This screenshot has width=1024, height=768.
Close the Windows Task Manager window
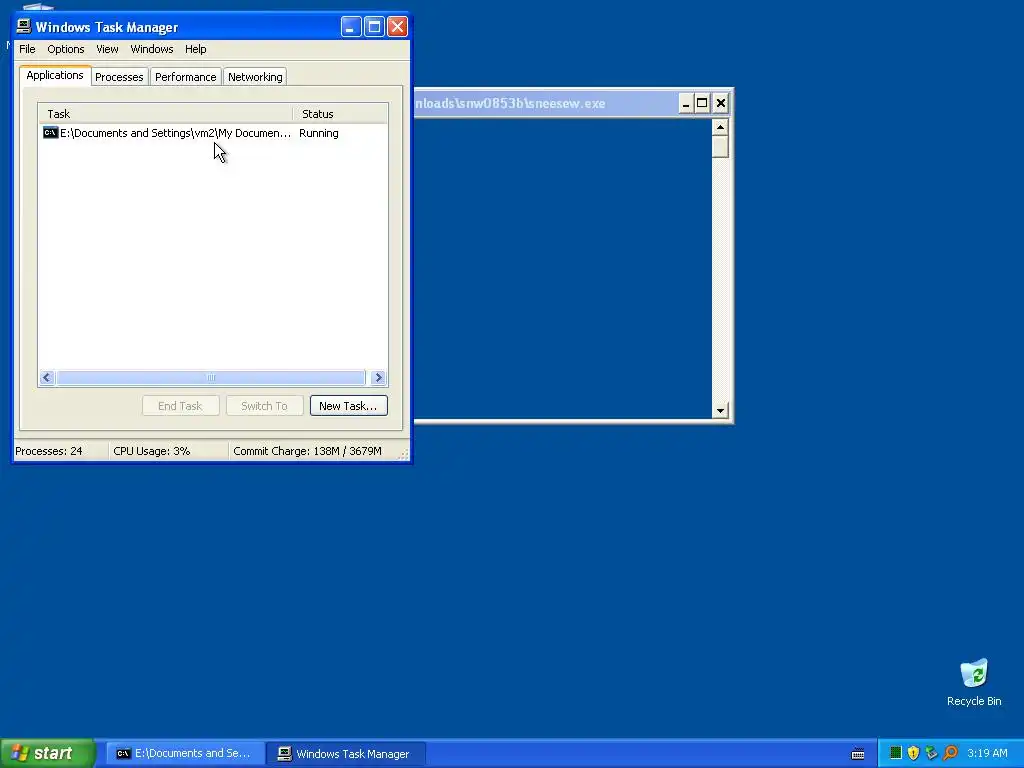[x=397, y=27]
